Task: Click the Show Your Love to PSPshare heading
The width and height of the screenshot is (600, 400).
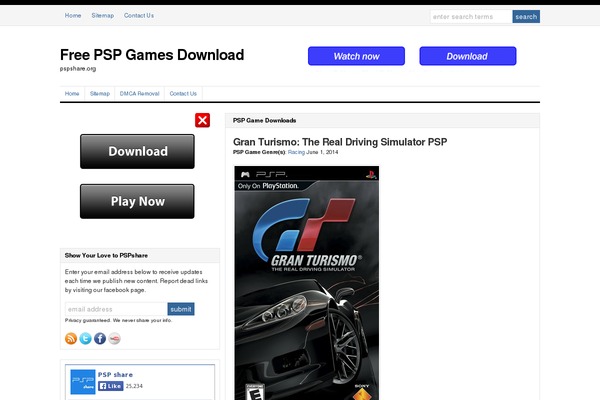Action: [x=106, y=255]
